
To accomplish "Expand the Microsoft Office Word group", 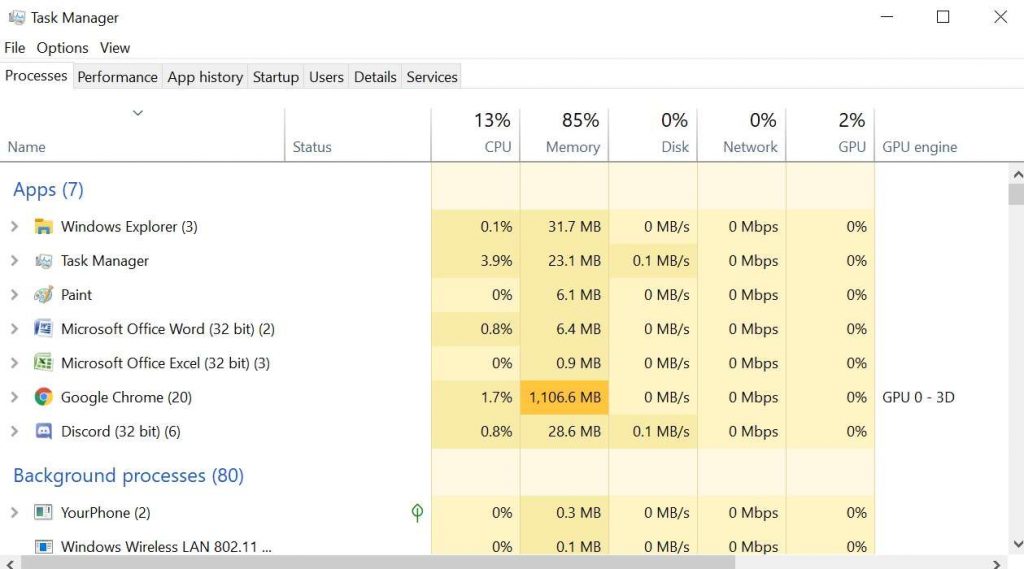I will tap(14, 329).
